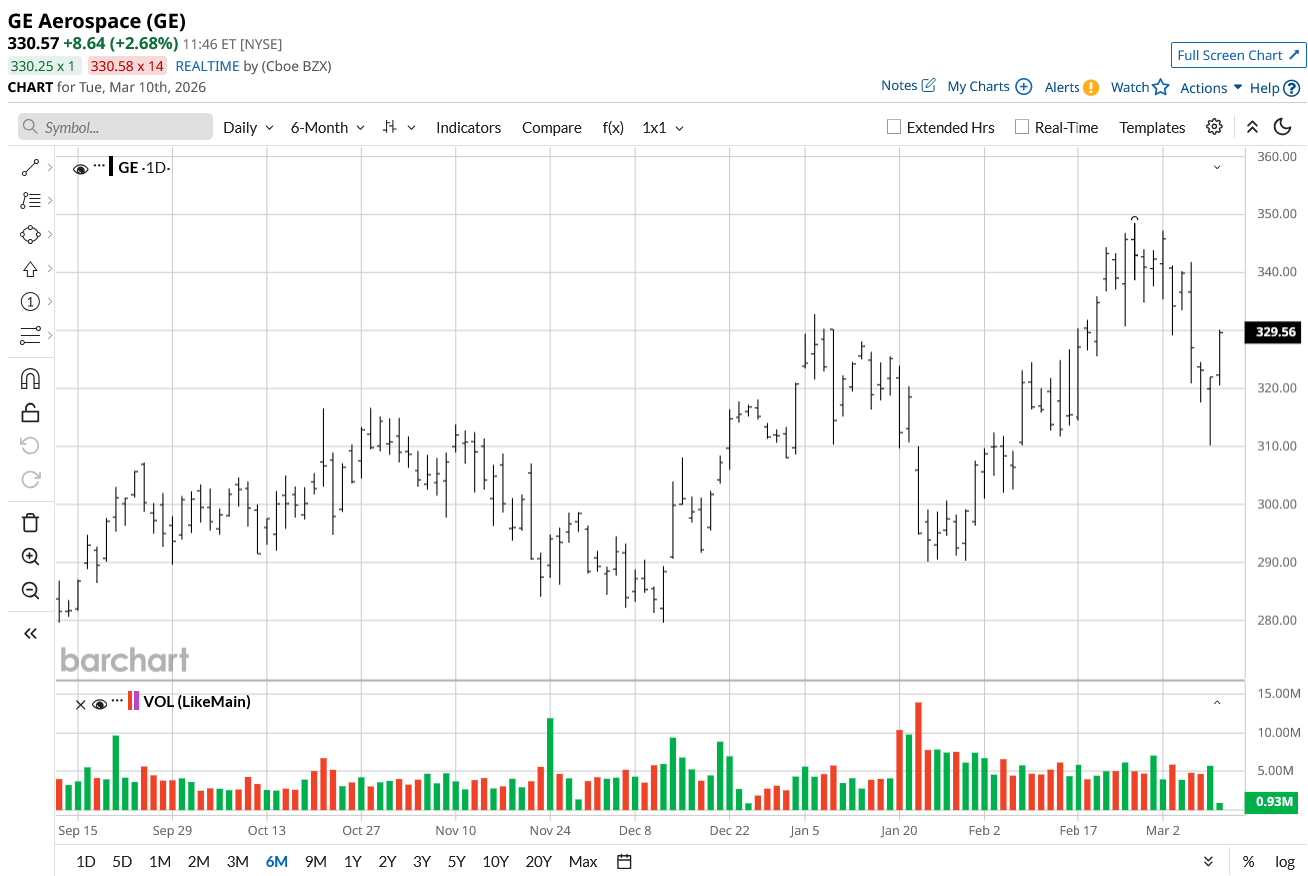
Task: Zoom out with the magnifier minus icon
Action: (30, 590)
